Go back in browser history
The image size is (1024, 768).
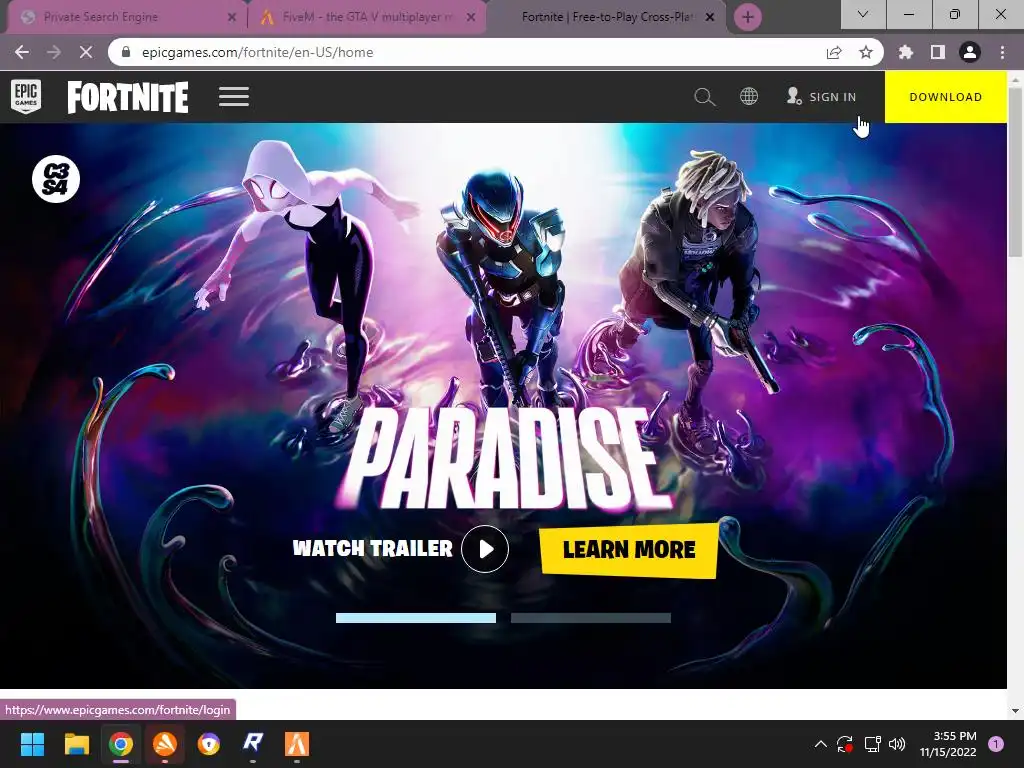pos(22,52)
